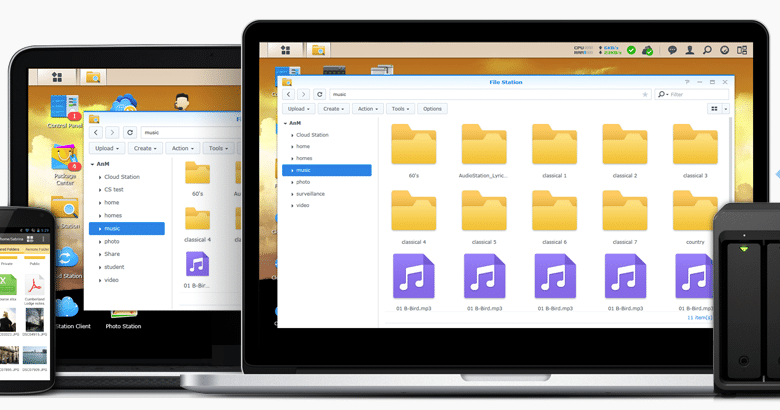Click the forward arrow in tablet File Station

[112, 132]
